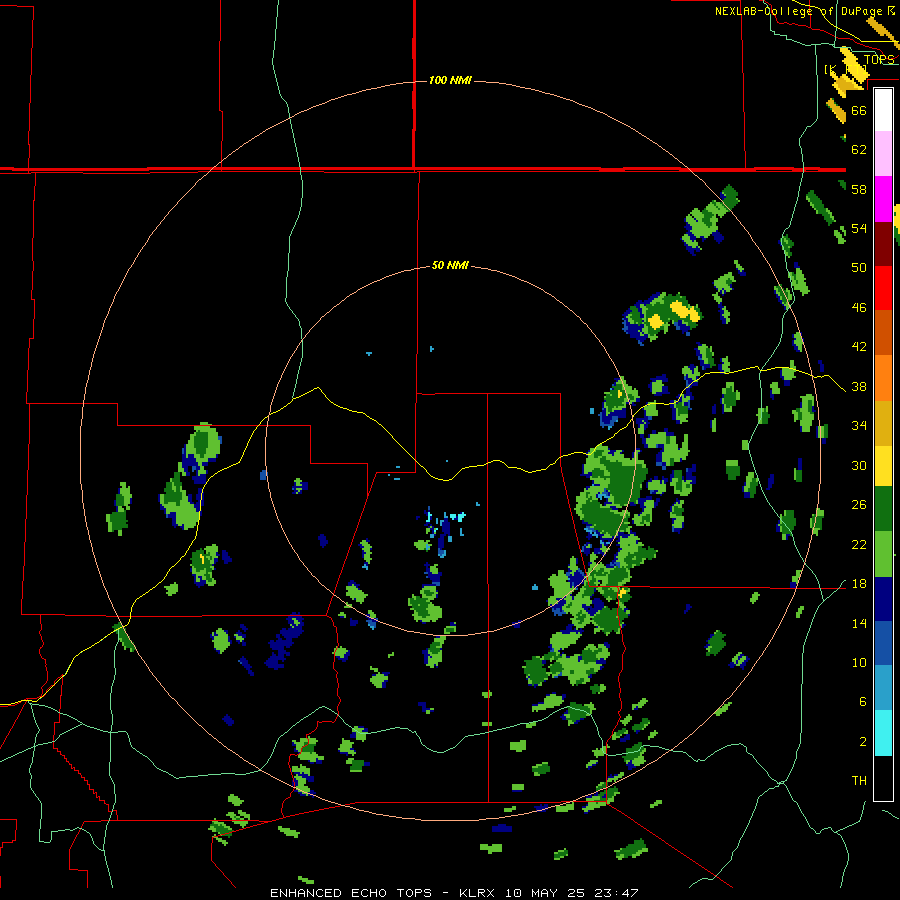900x900 pixels.
Task: Click the light pink legend swatch
Action: pos(883,154)
